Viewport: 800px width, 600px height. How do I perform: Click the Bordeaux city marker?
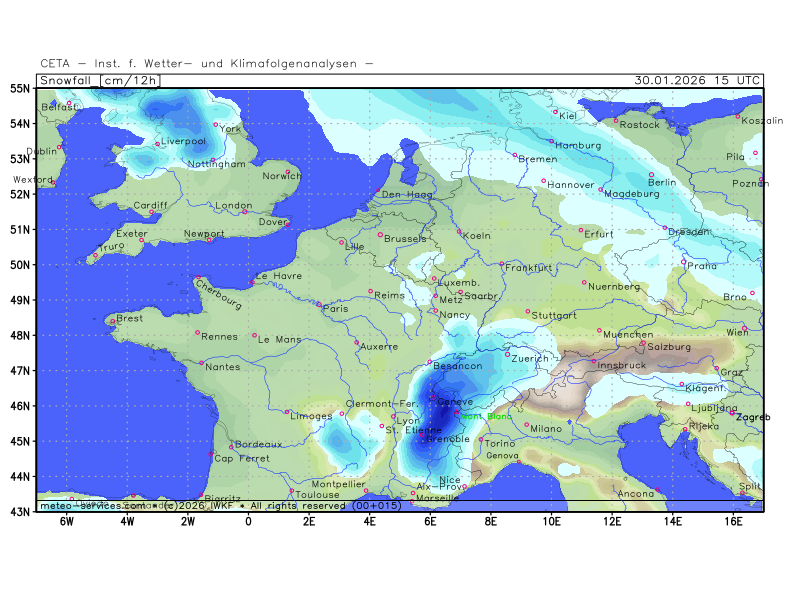tap(231, 447)
